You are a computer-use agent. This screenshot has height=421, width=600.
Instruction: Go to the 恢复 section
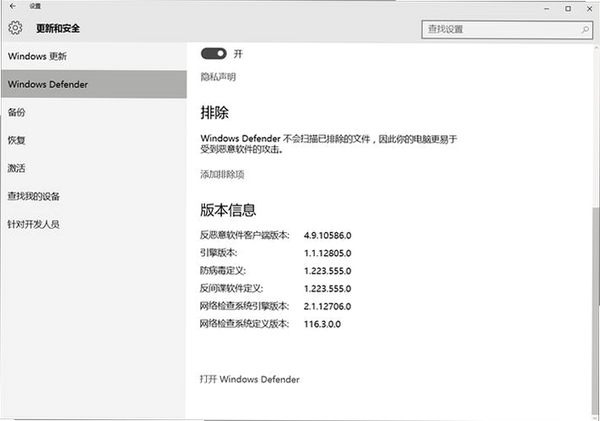pos(93,140)
